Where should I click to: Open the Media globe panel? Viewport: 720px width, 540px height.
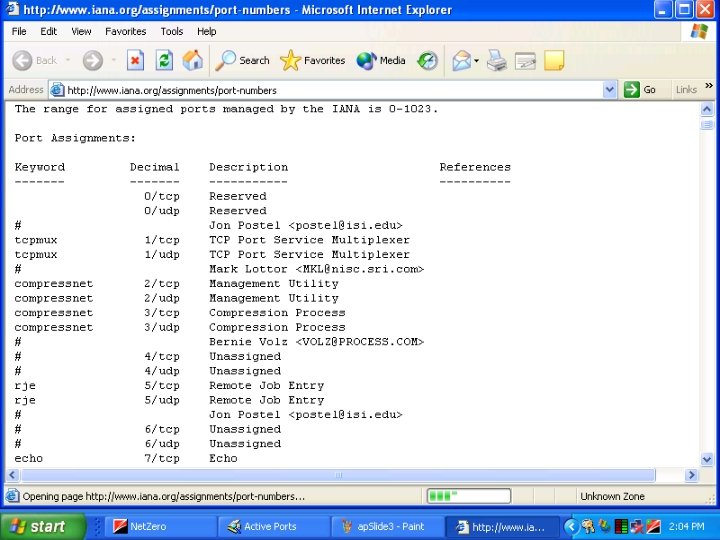pos(381,61)
